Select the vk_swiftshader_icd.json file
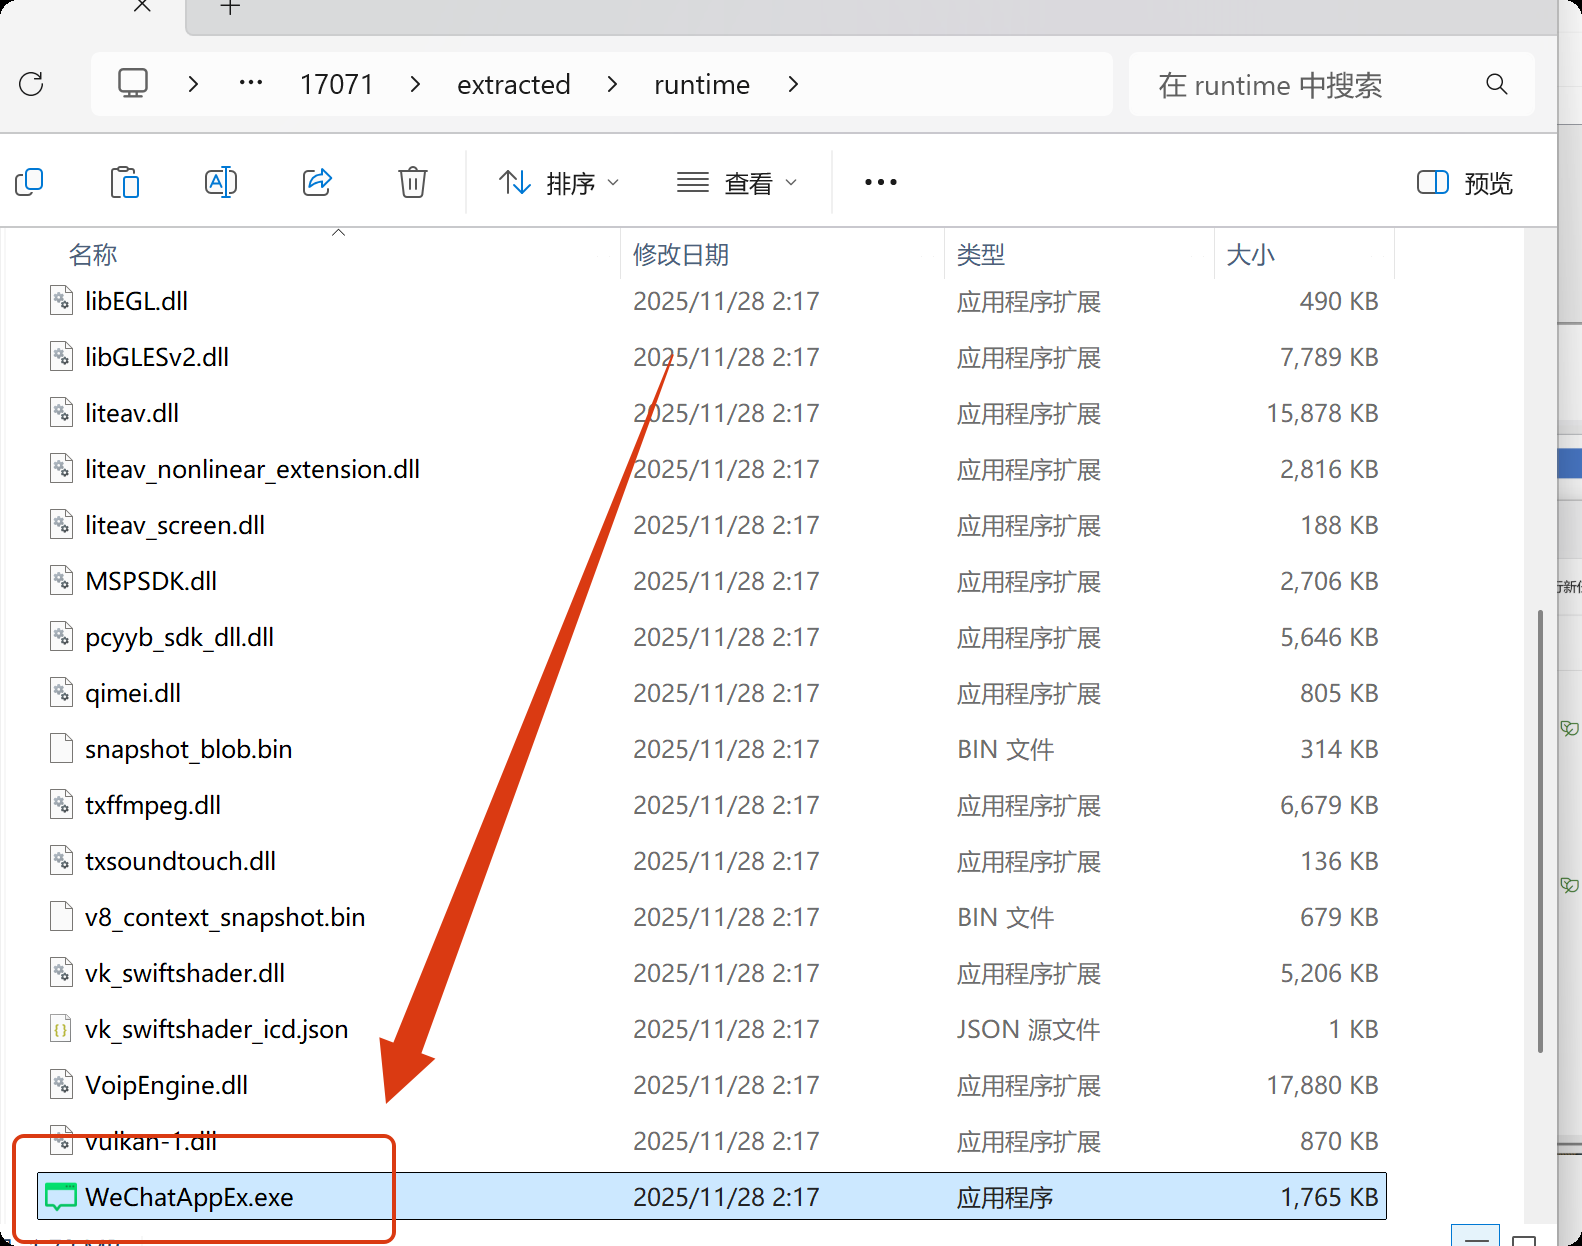 (x=216, y=1029)
